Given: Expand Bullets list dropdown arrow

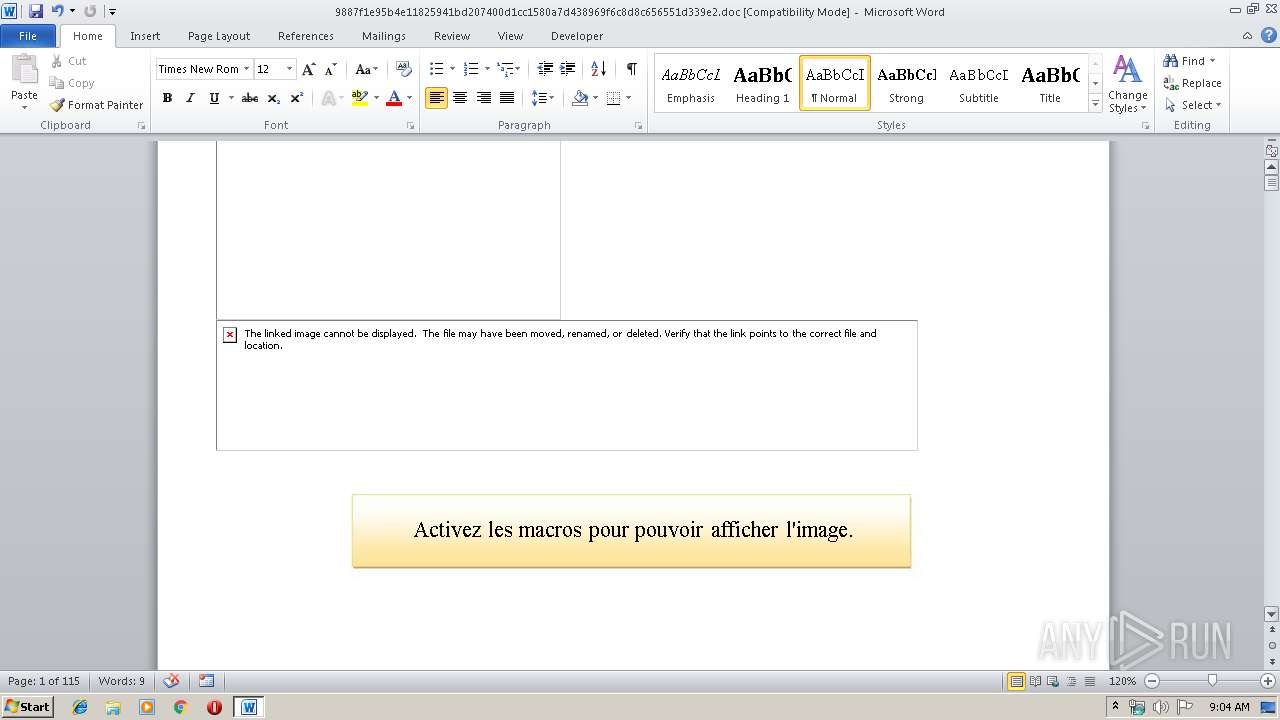Looking at the screenshot, I should point(452,69).
